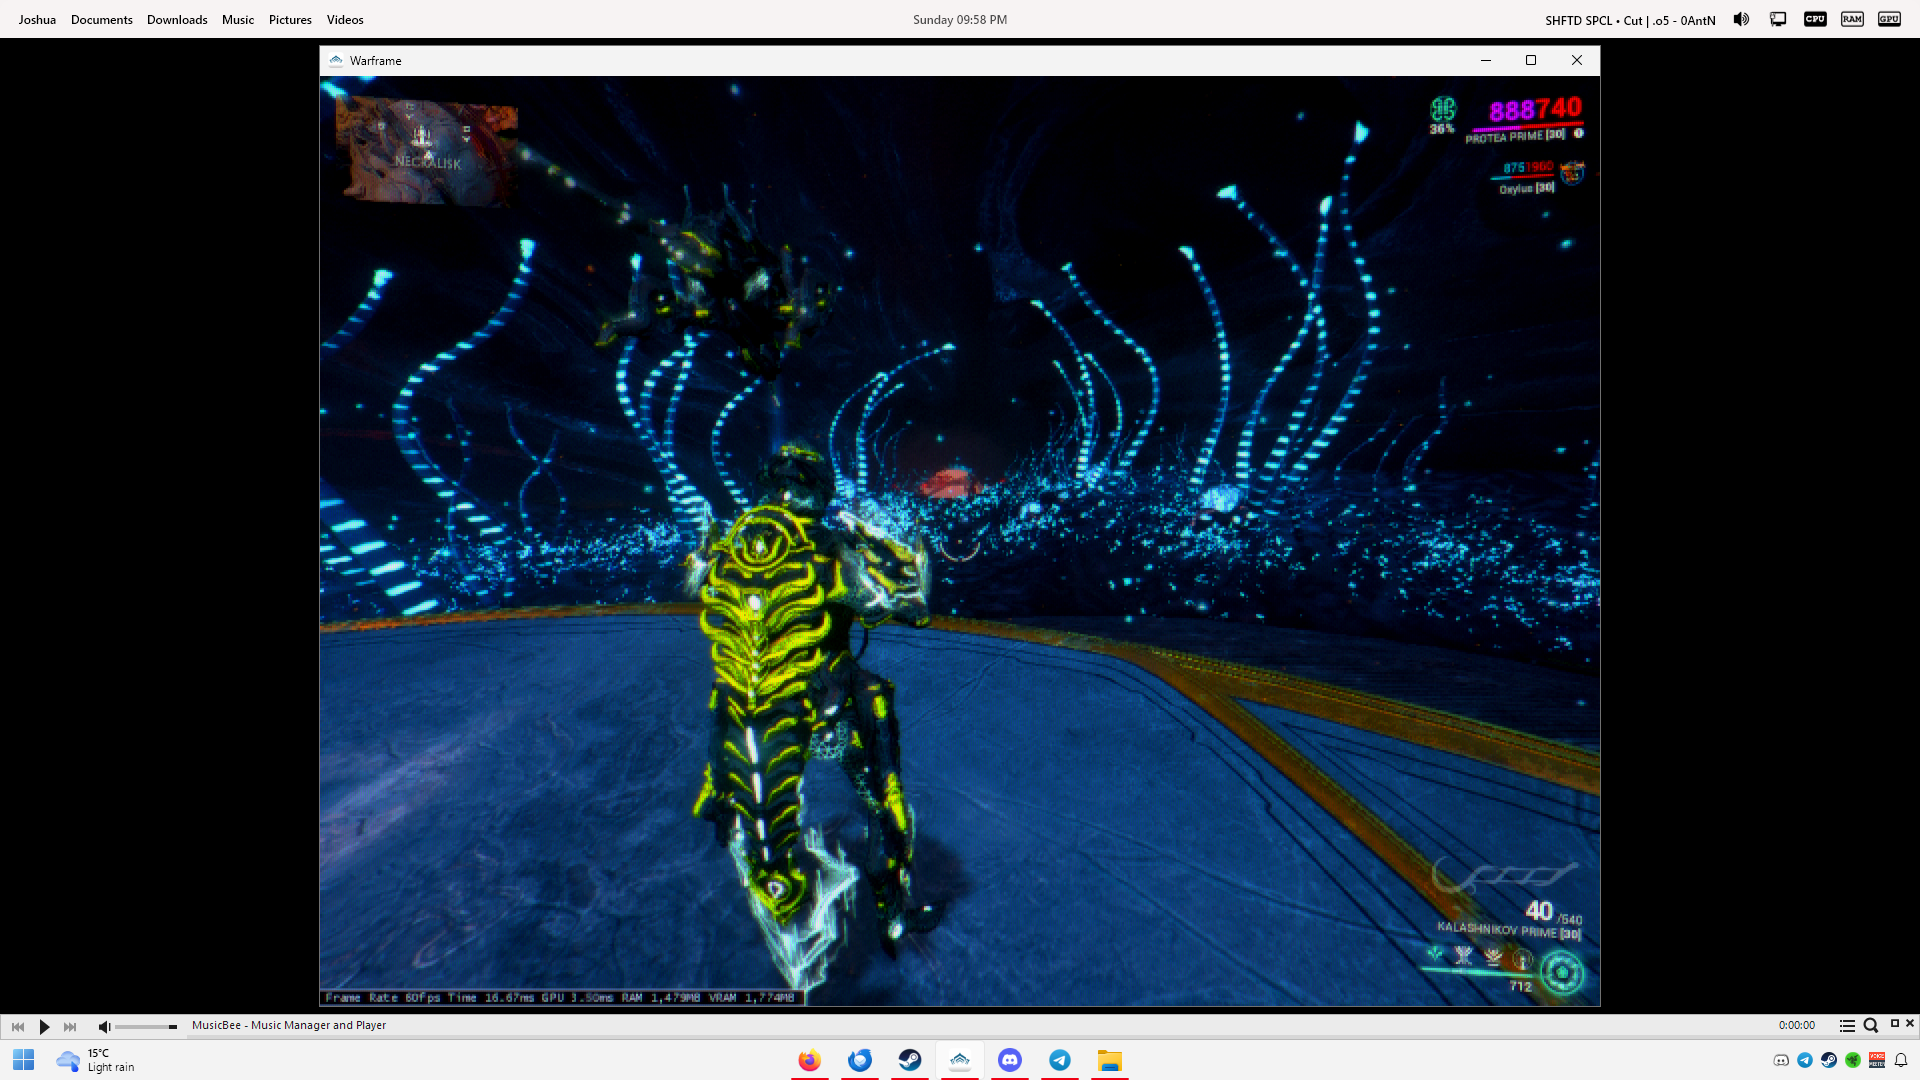The width and height of the screenshot is (1920, 1080).
Task: Play the track in MusicBee
Action: pos(44,1026)
